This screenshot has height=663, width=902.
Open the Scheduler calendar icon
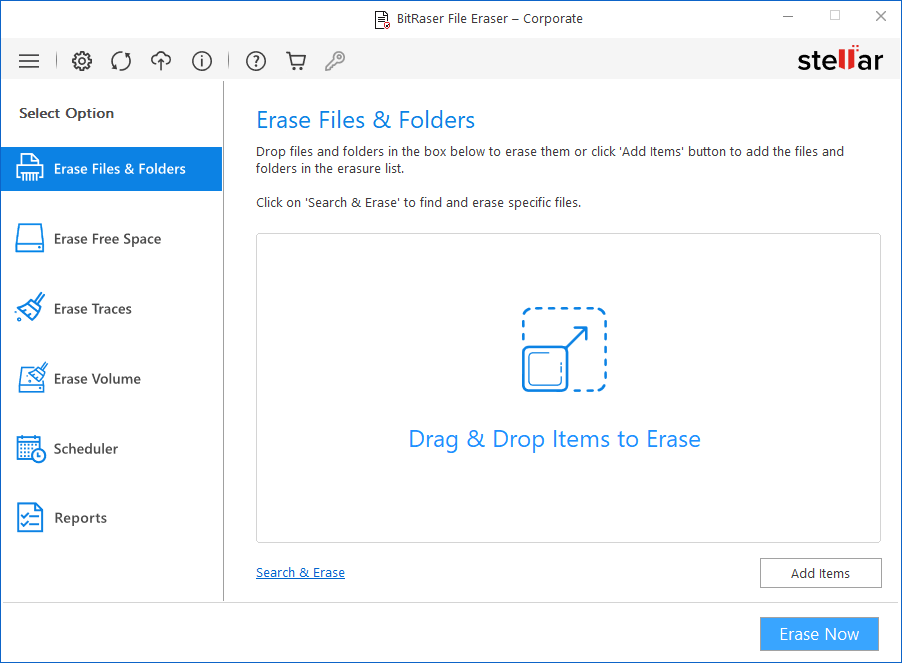(29, 448)
